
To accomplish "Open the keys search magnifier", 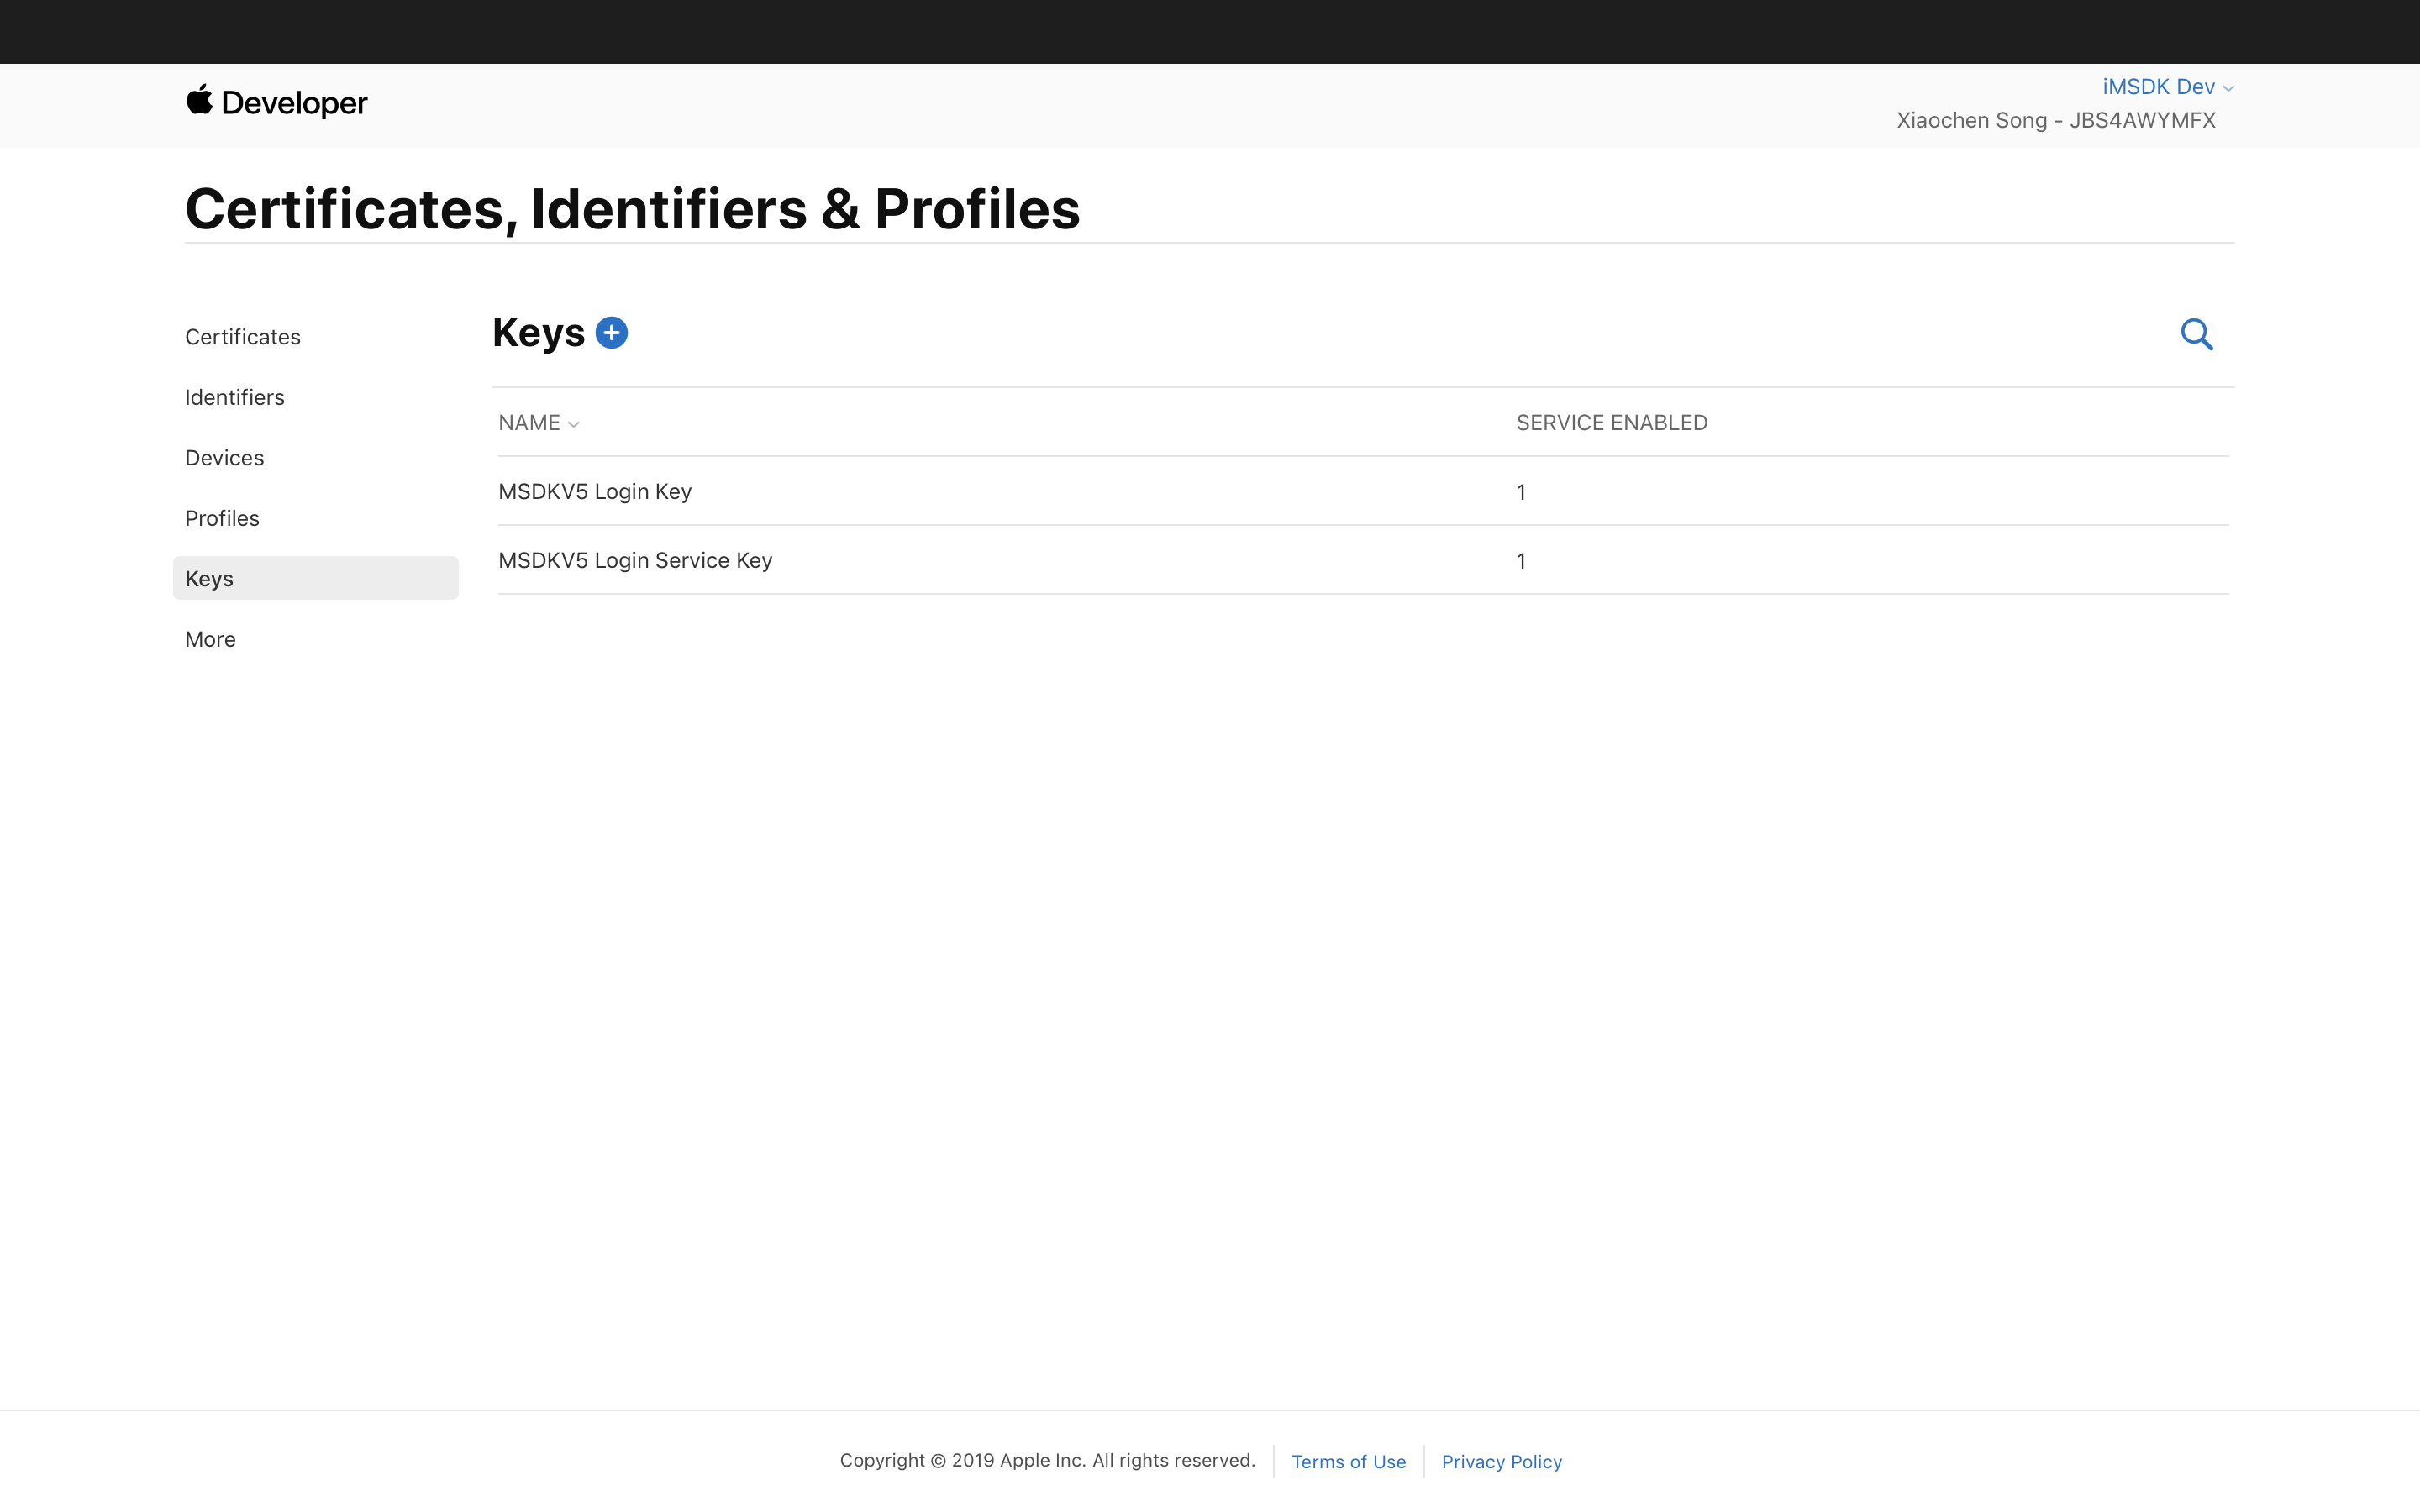I will point(2196,334).
